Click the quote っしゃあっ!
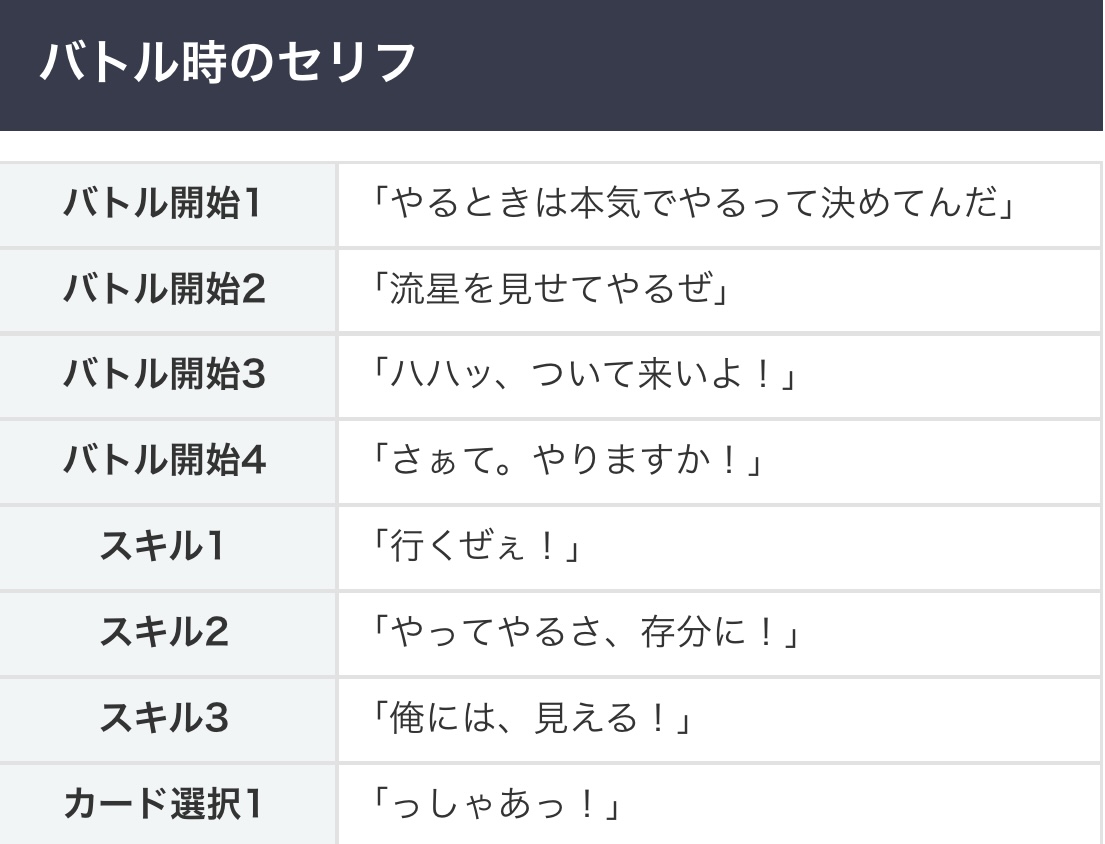1105x844 pixels. 496,804
